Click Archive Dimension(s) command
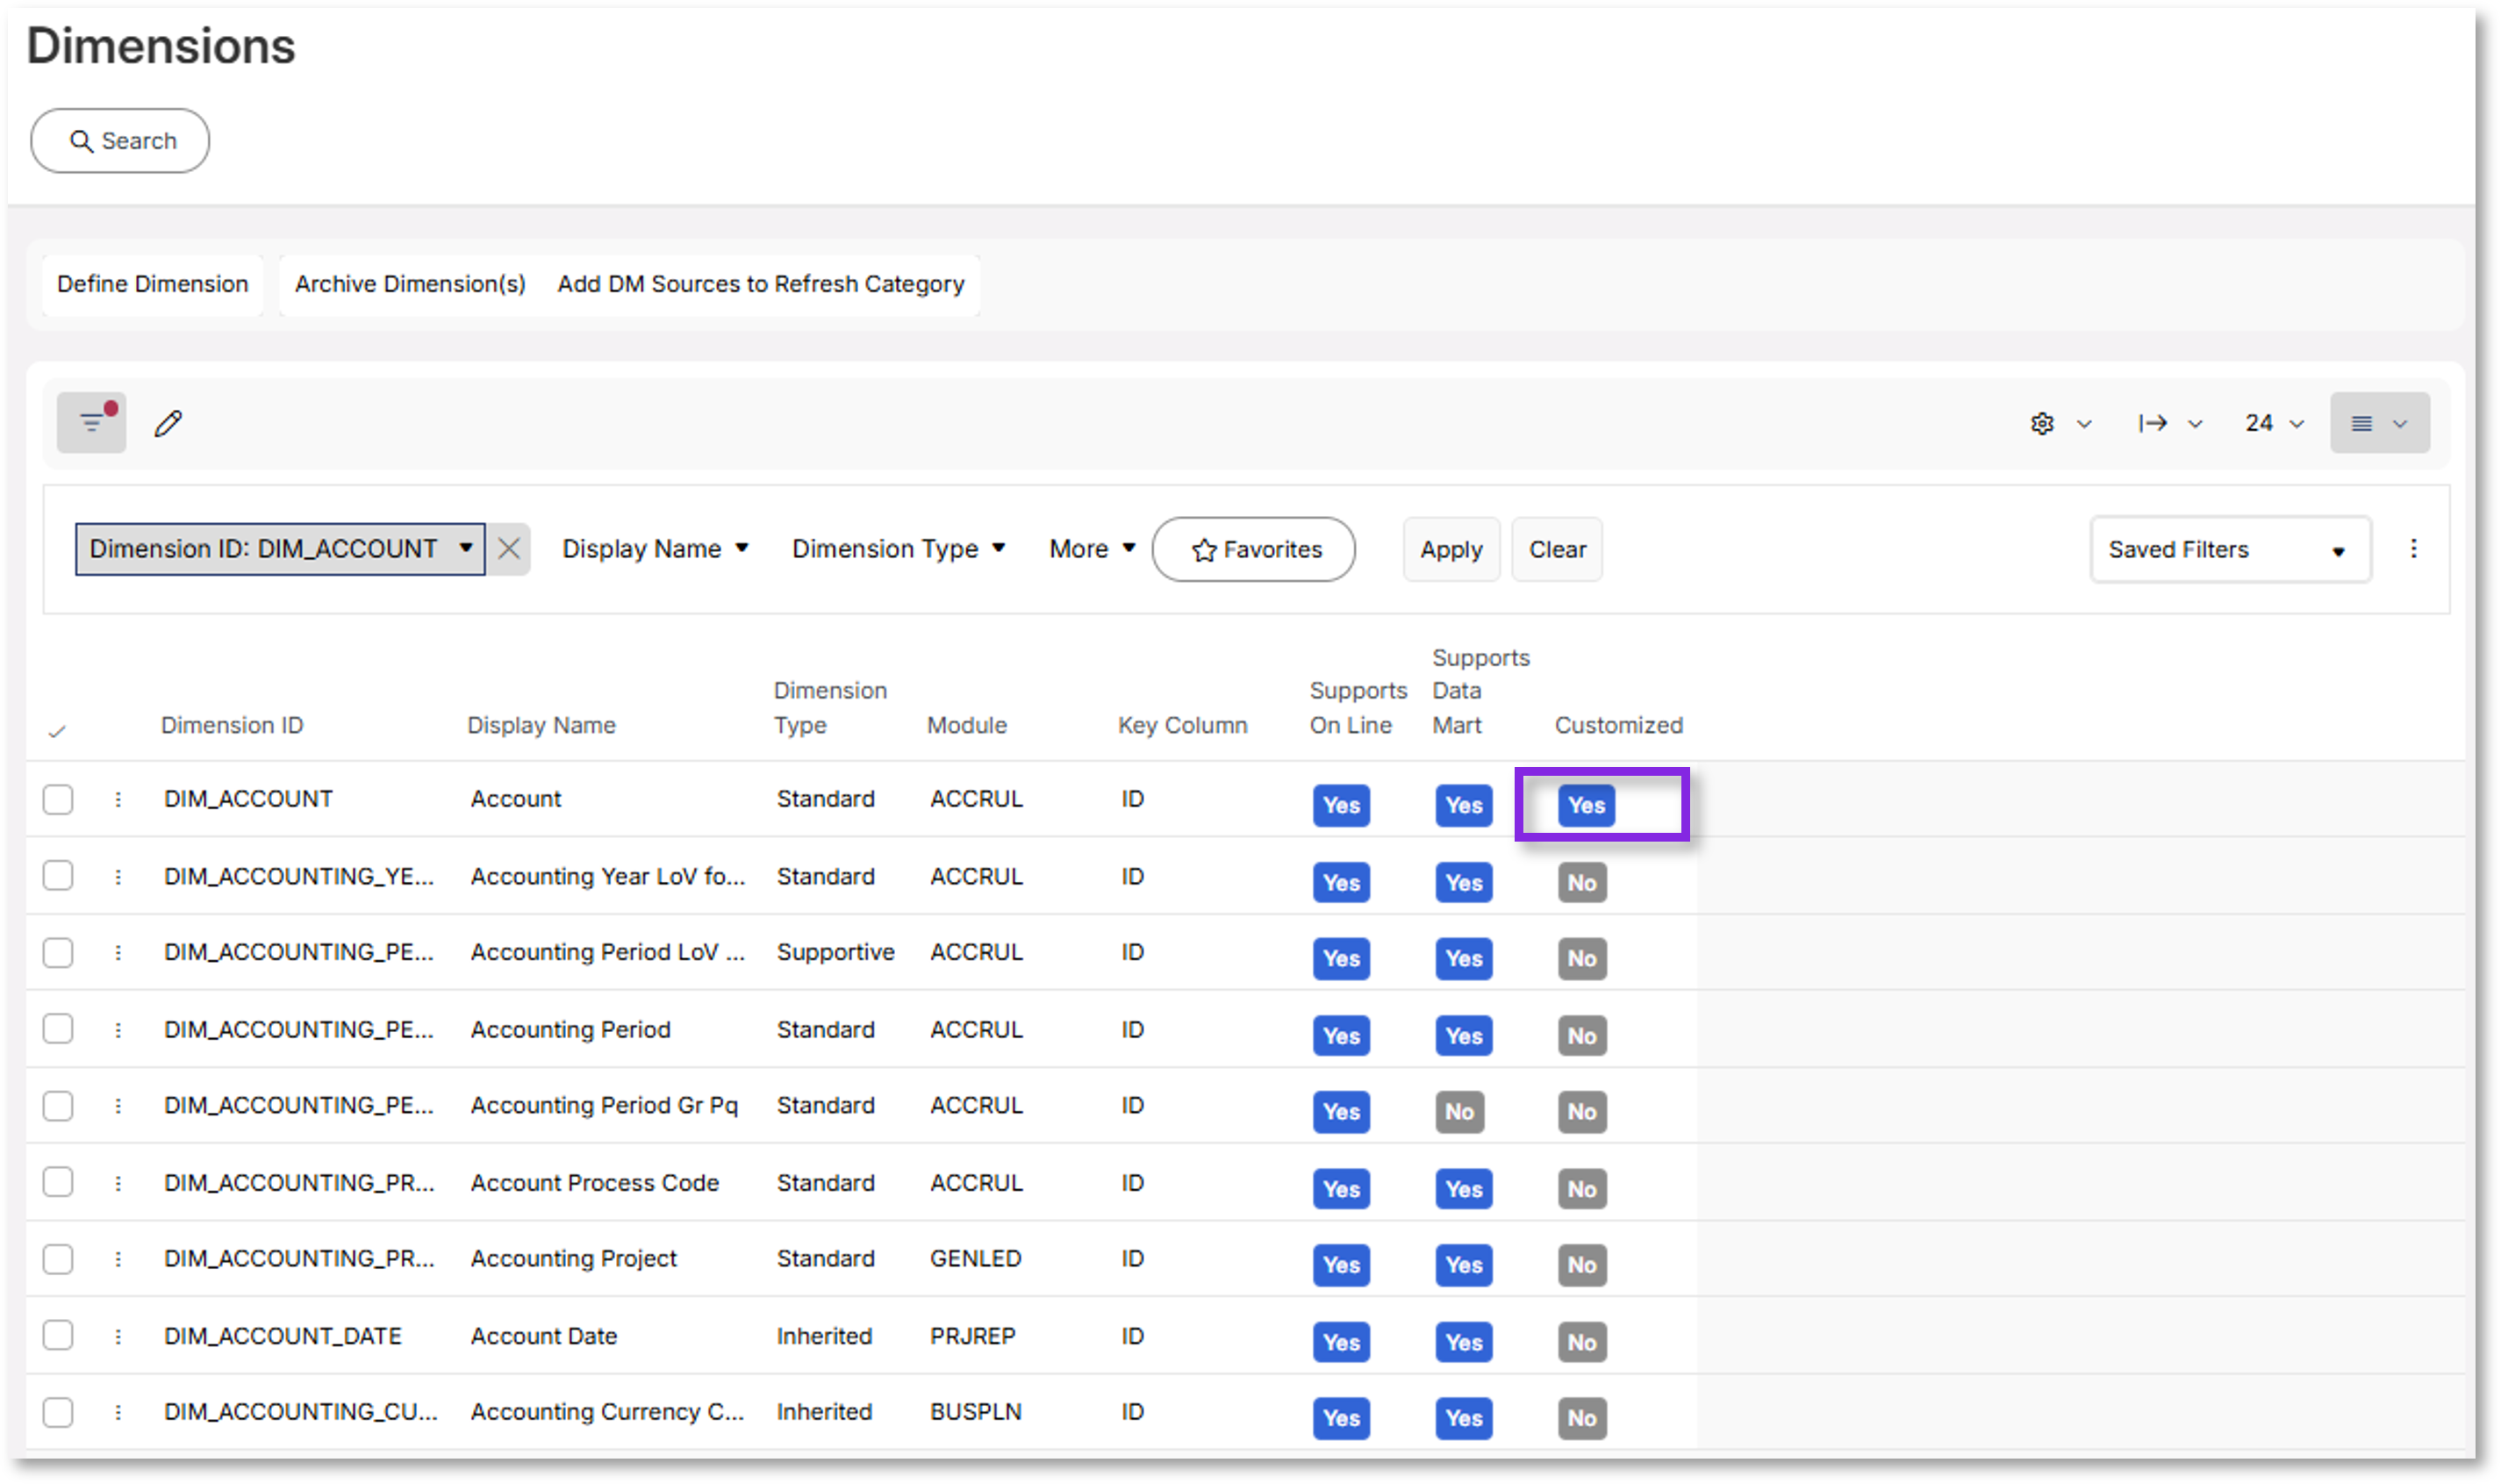Screen dimensions: 2501x1484 [x=410, y=284]
